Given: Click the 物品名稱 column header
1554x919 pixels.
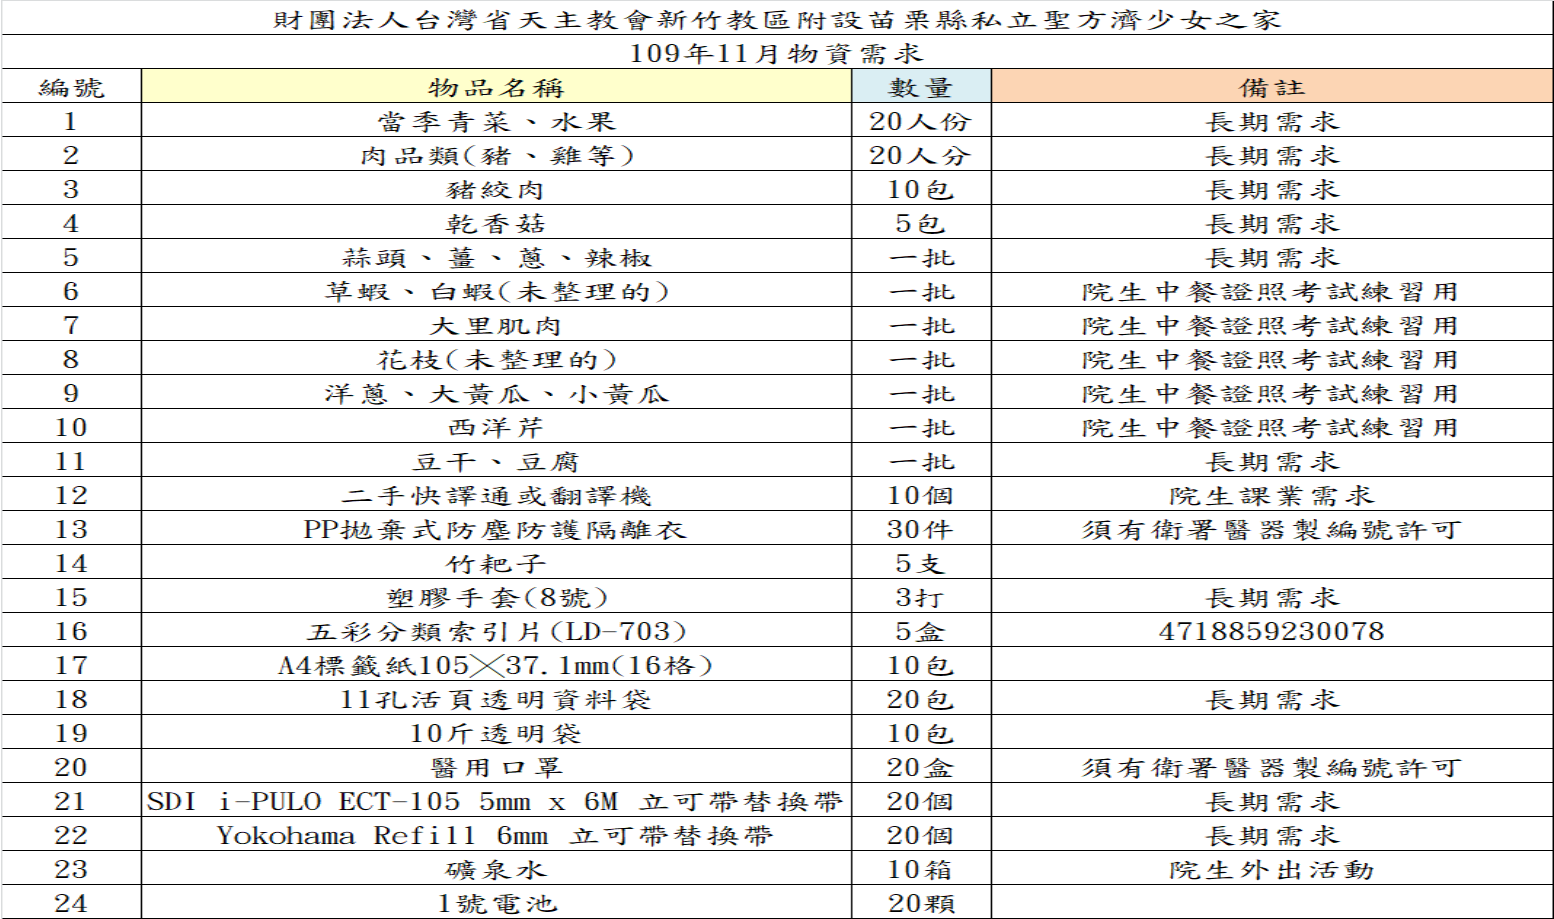Looking at the screenshot, I should click(496, 87).
